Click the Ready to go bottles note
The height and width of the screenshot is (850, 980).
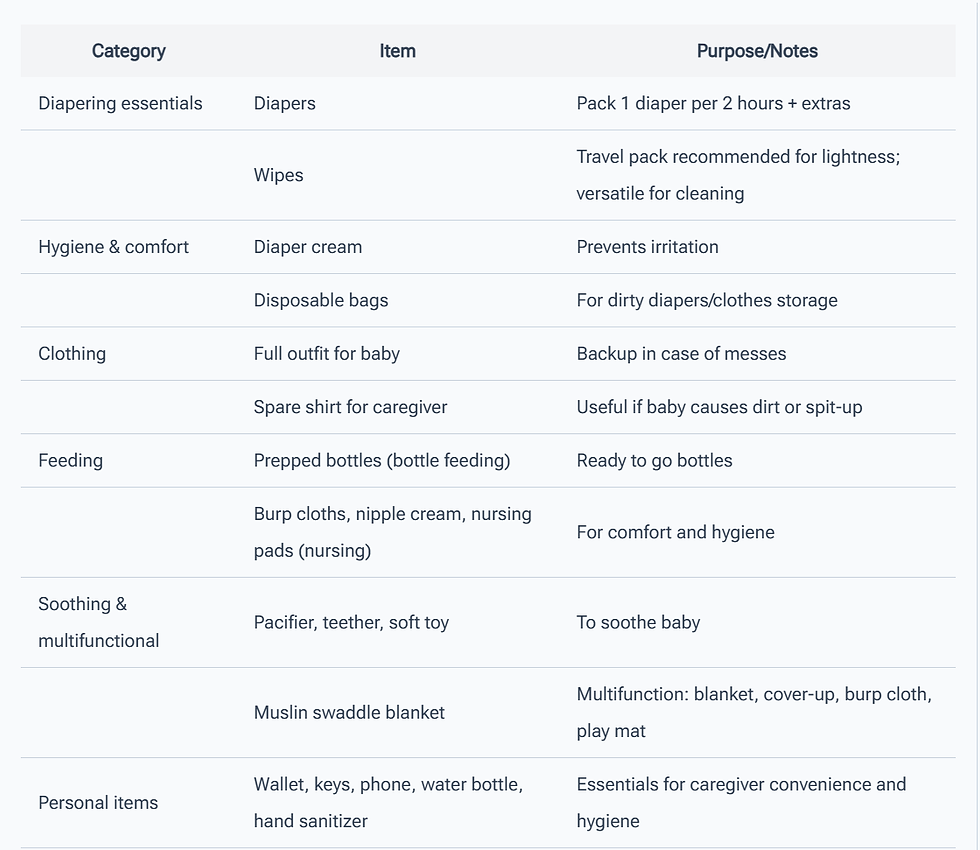pyautogui.click(x=654, y=461)
